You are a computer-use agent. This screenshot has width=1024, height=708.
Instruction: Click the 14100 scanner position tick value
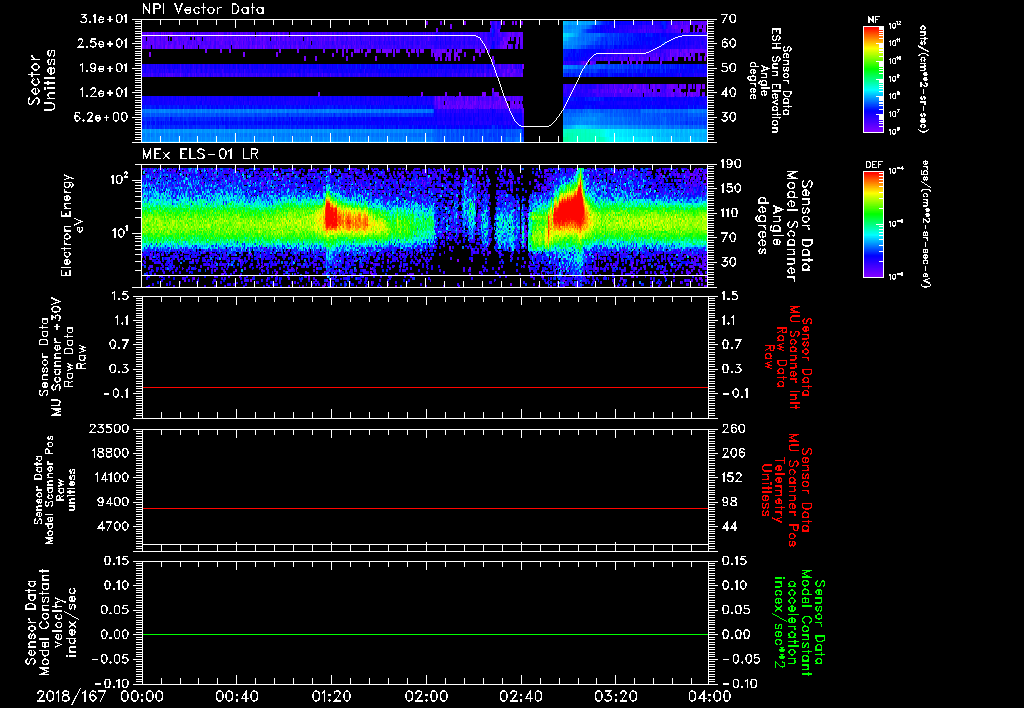[108, 477]
